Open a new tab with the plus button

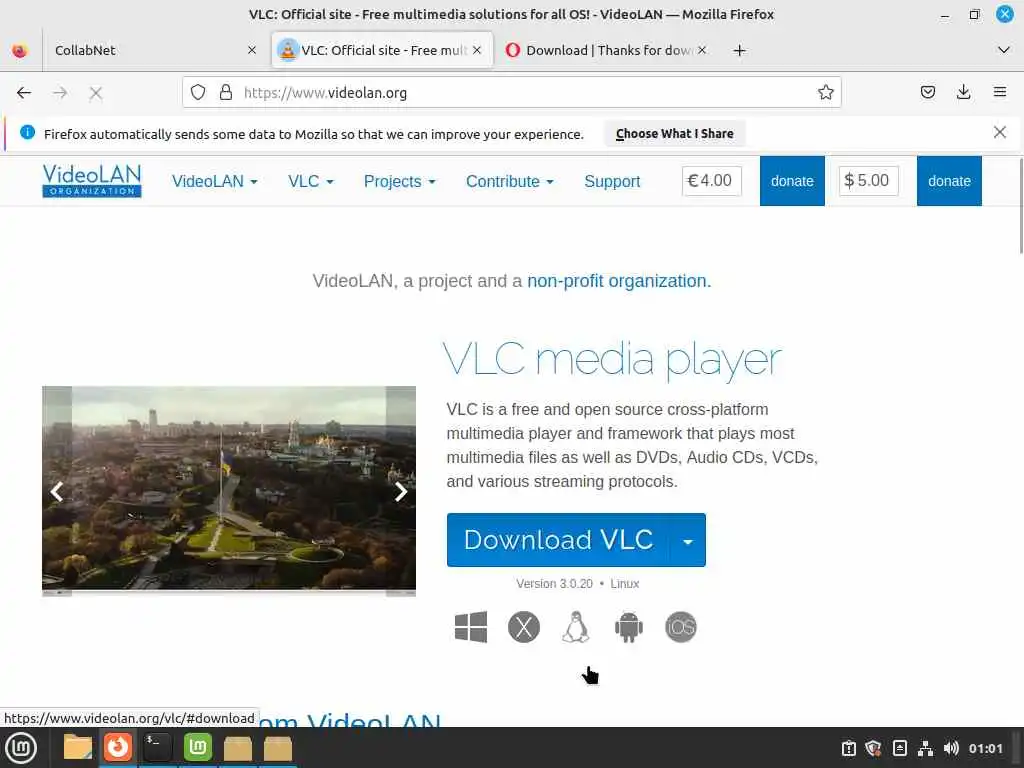coord(739,50)
